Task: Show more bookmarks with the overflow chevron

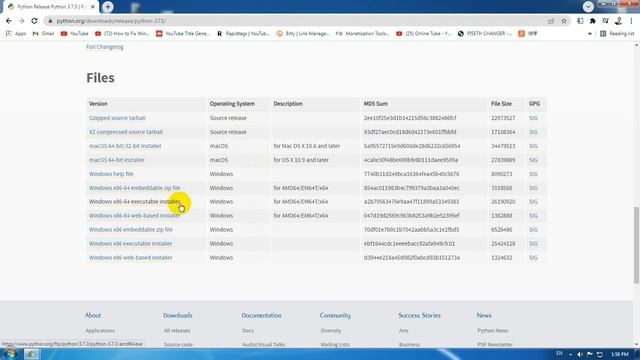Action: tap(589, 33)
